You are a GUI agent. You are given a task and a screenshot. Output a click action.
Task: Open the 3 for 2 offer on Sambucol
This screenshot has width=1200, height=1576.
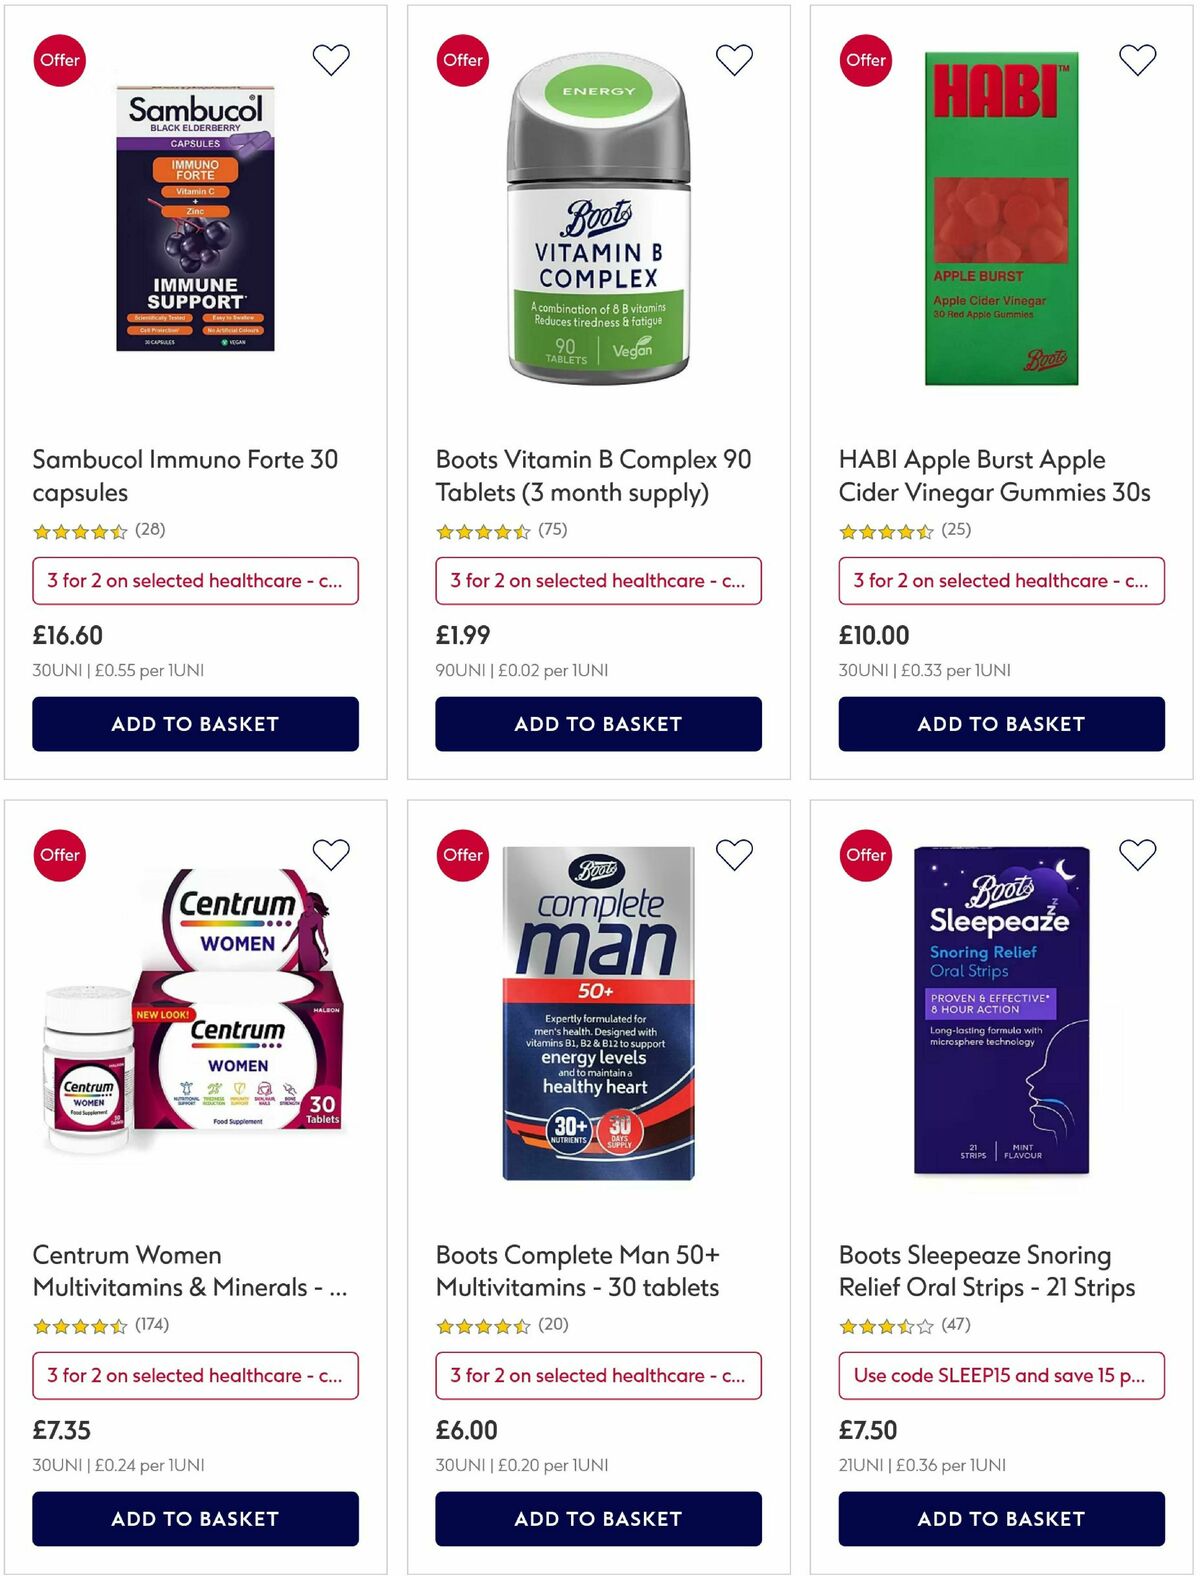tap(196, 580)
